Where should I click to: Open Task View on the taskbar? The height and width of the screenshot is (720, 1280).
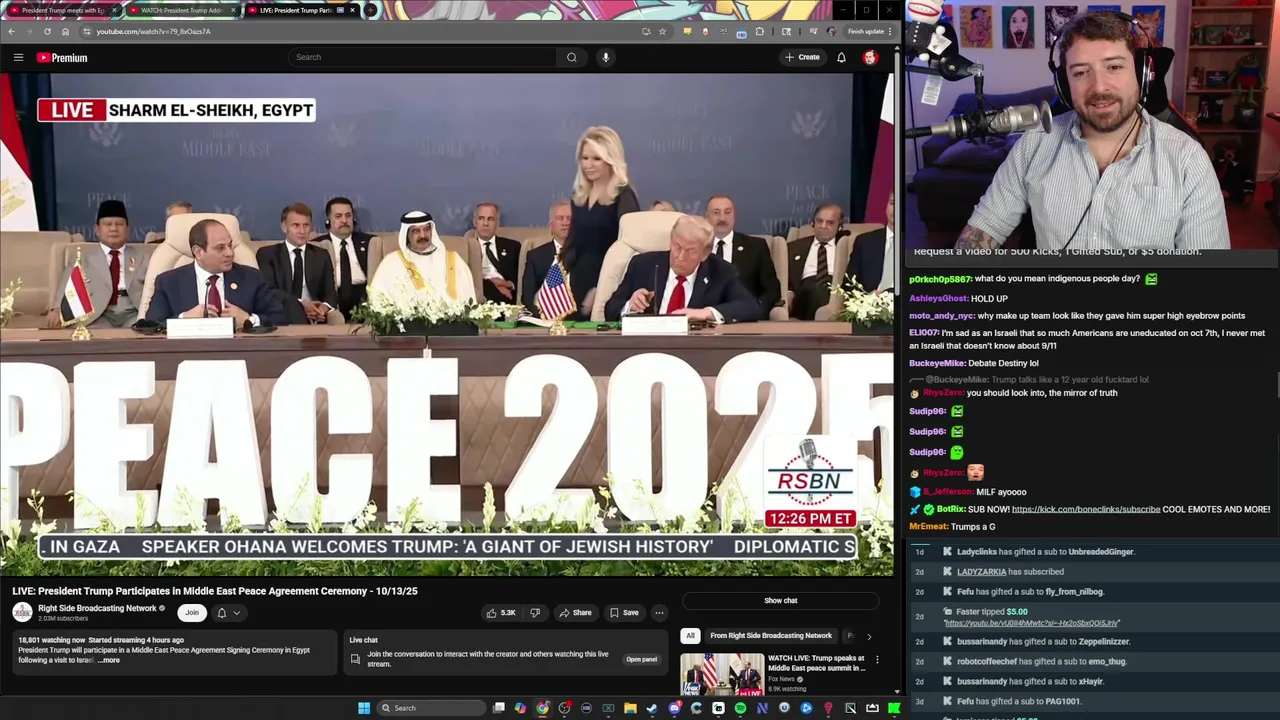click(499, 708)
